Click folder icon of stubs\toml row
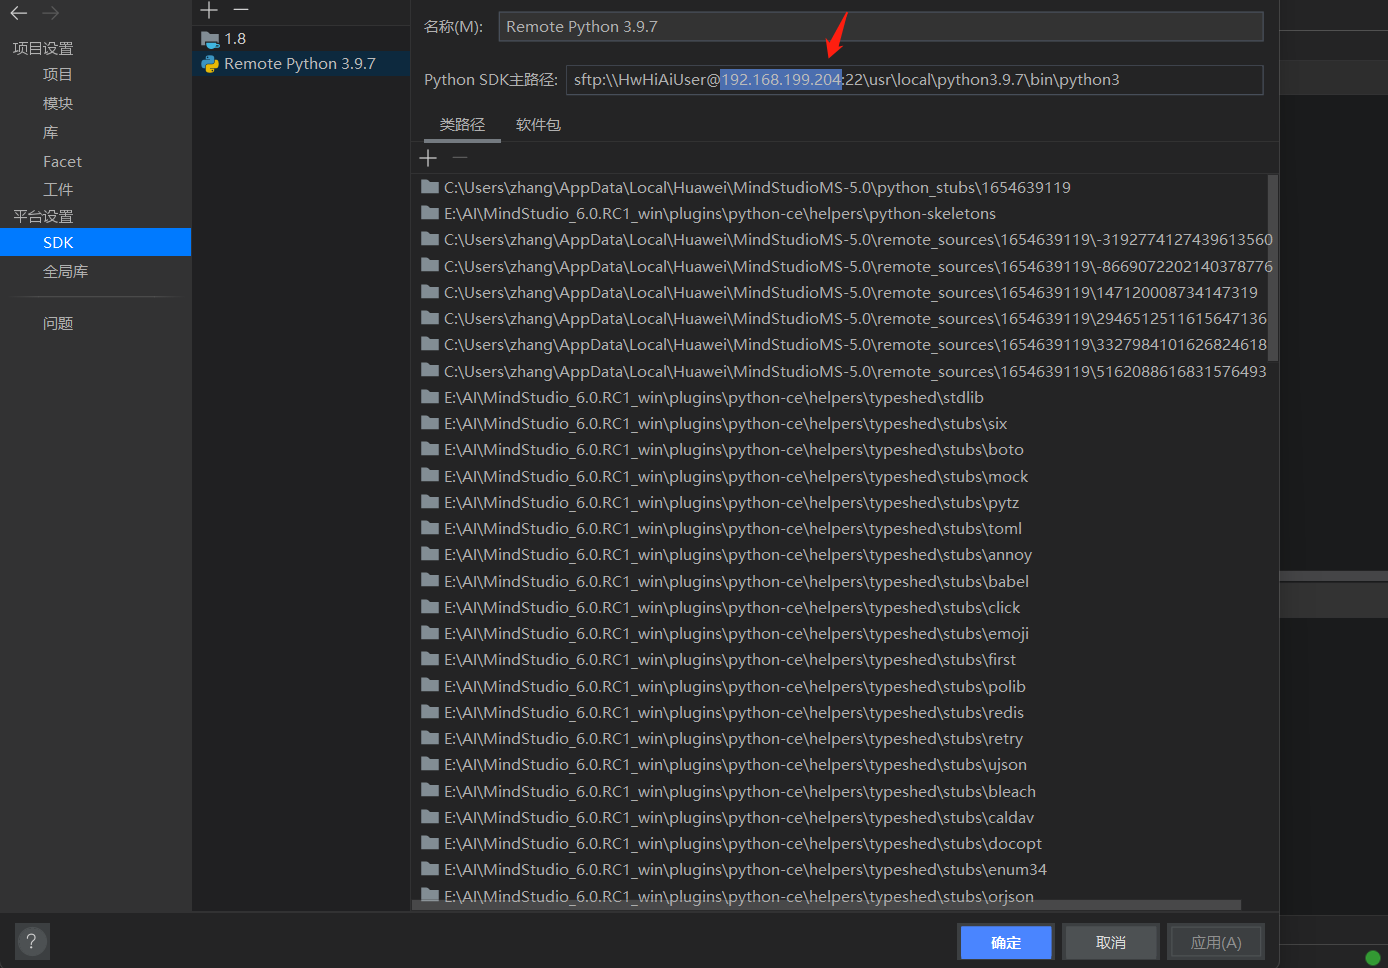This screenshot has height=968, width=1388. click(x=431, y=528)
